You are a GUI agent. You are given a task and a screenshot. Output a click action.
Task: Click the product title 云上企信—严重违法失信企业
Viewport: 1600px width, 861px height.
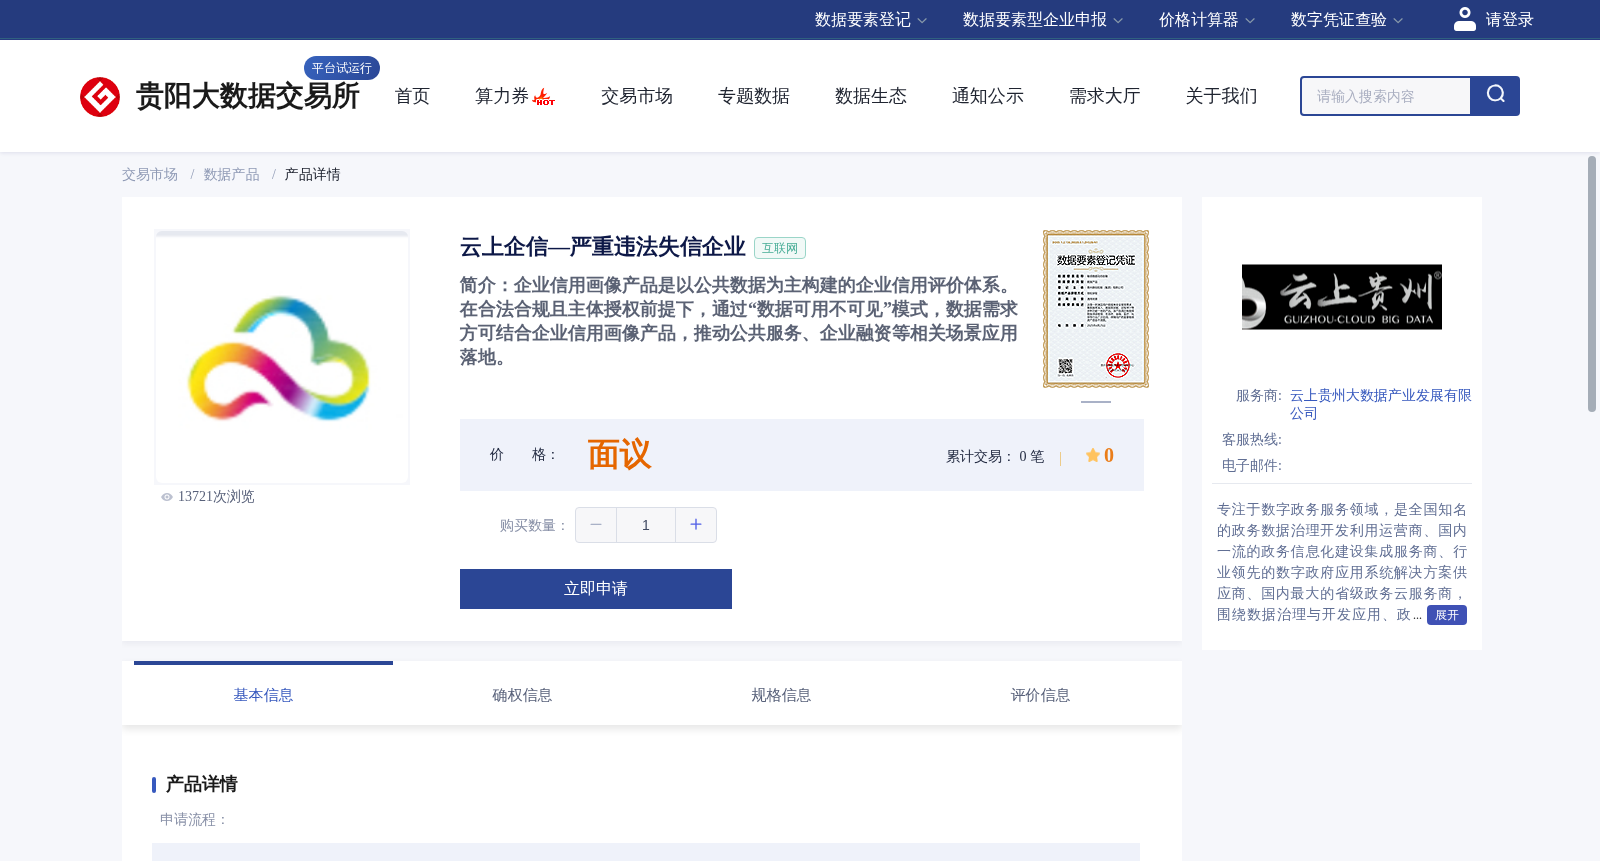click(602, 247)
